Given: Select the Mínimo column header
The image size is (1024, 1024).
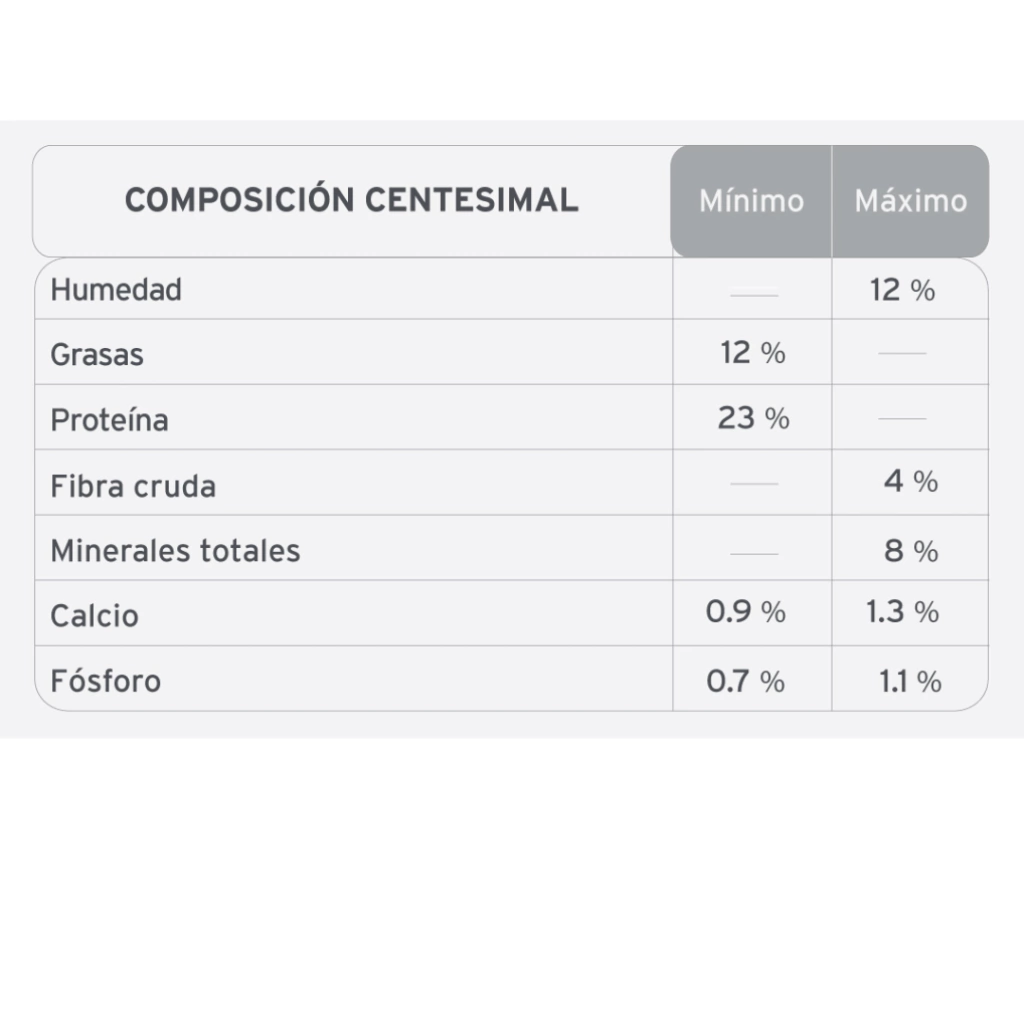Looking at the screenshot, I should (x=751, y=201).
